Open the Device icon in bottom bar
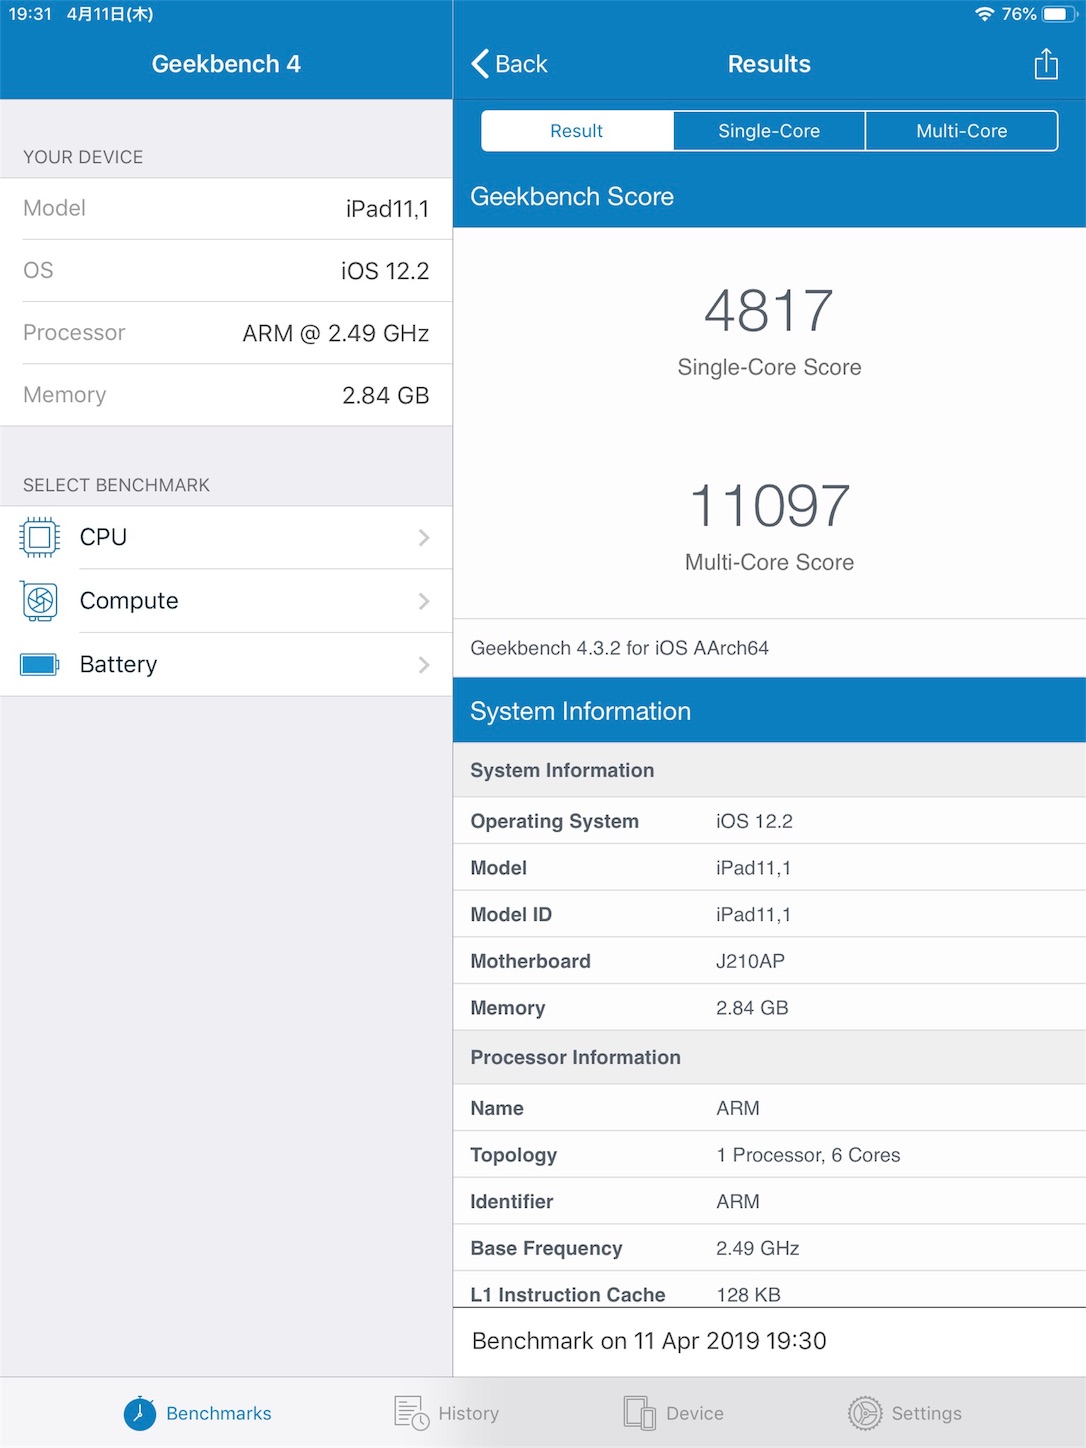This screenshot has width=1086, height=1448. pyautogui.click(x=640, y=1413)
